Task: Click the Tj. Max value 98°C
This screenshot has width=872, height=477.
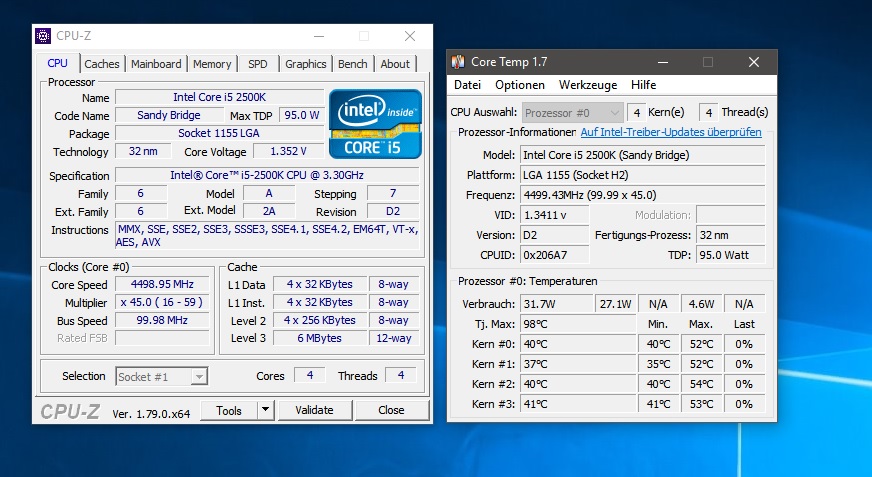Action: [x=578, y=324]
